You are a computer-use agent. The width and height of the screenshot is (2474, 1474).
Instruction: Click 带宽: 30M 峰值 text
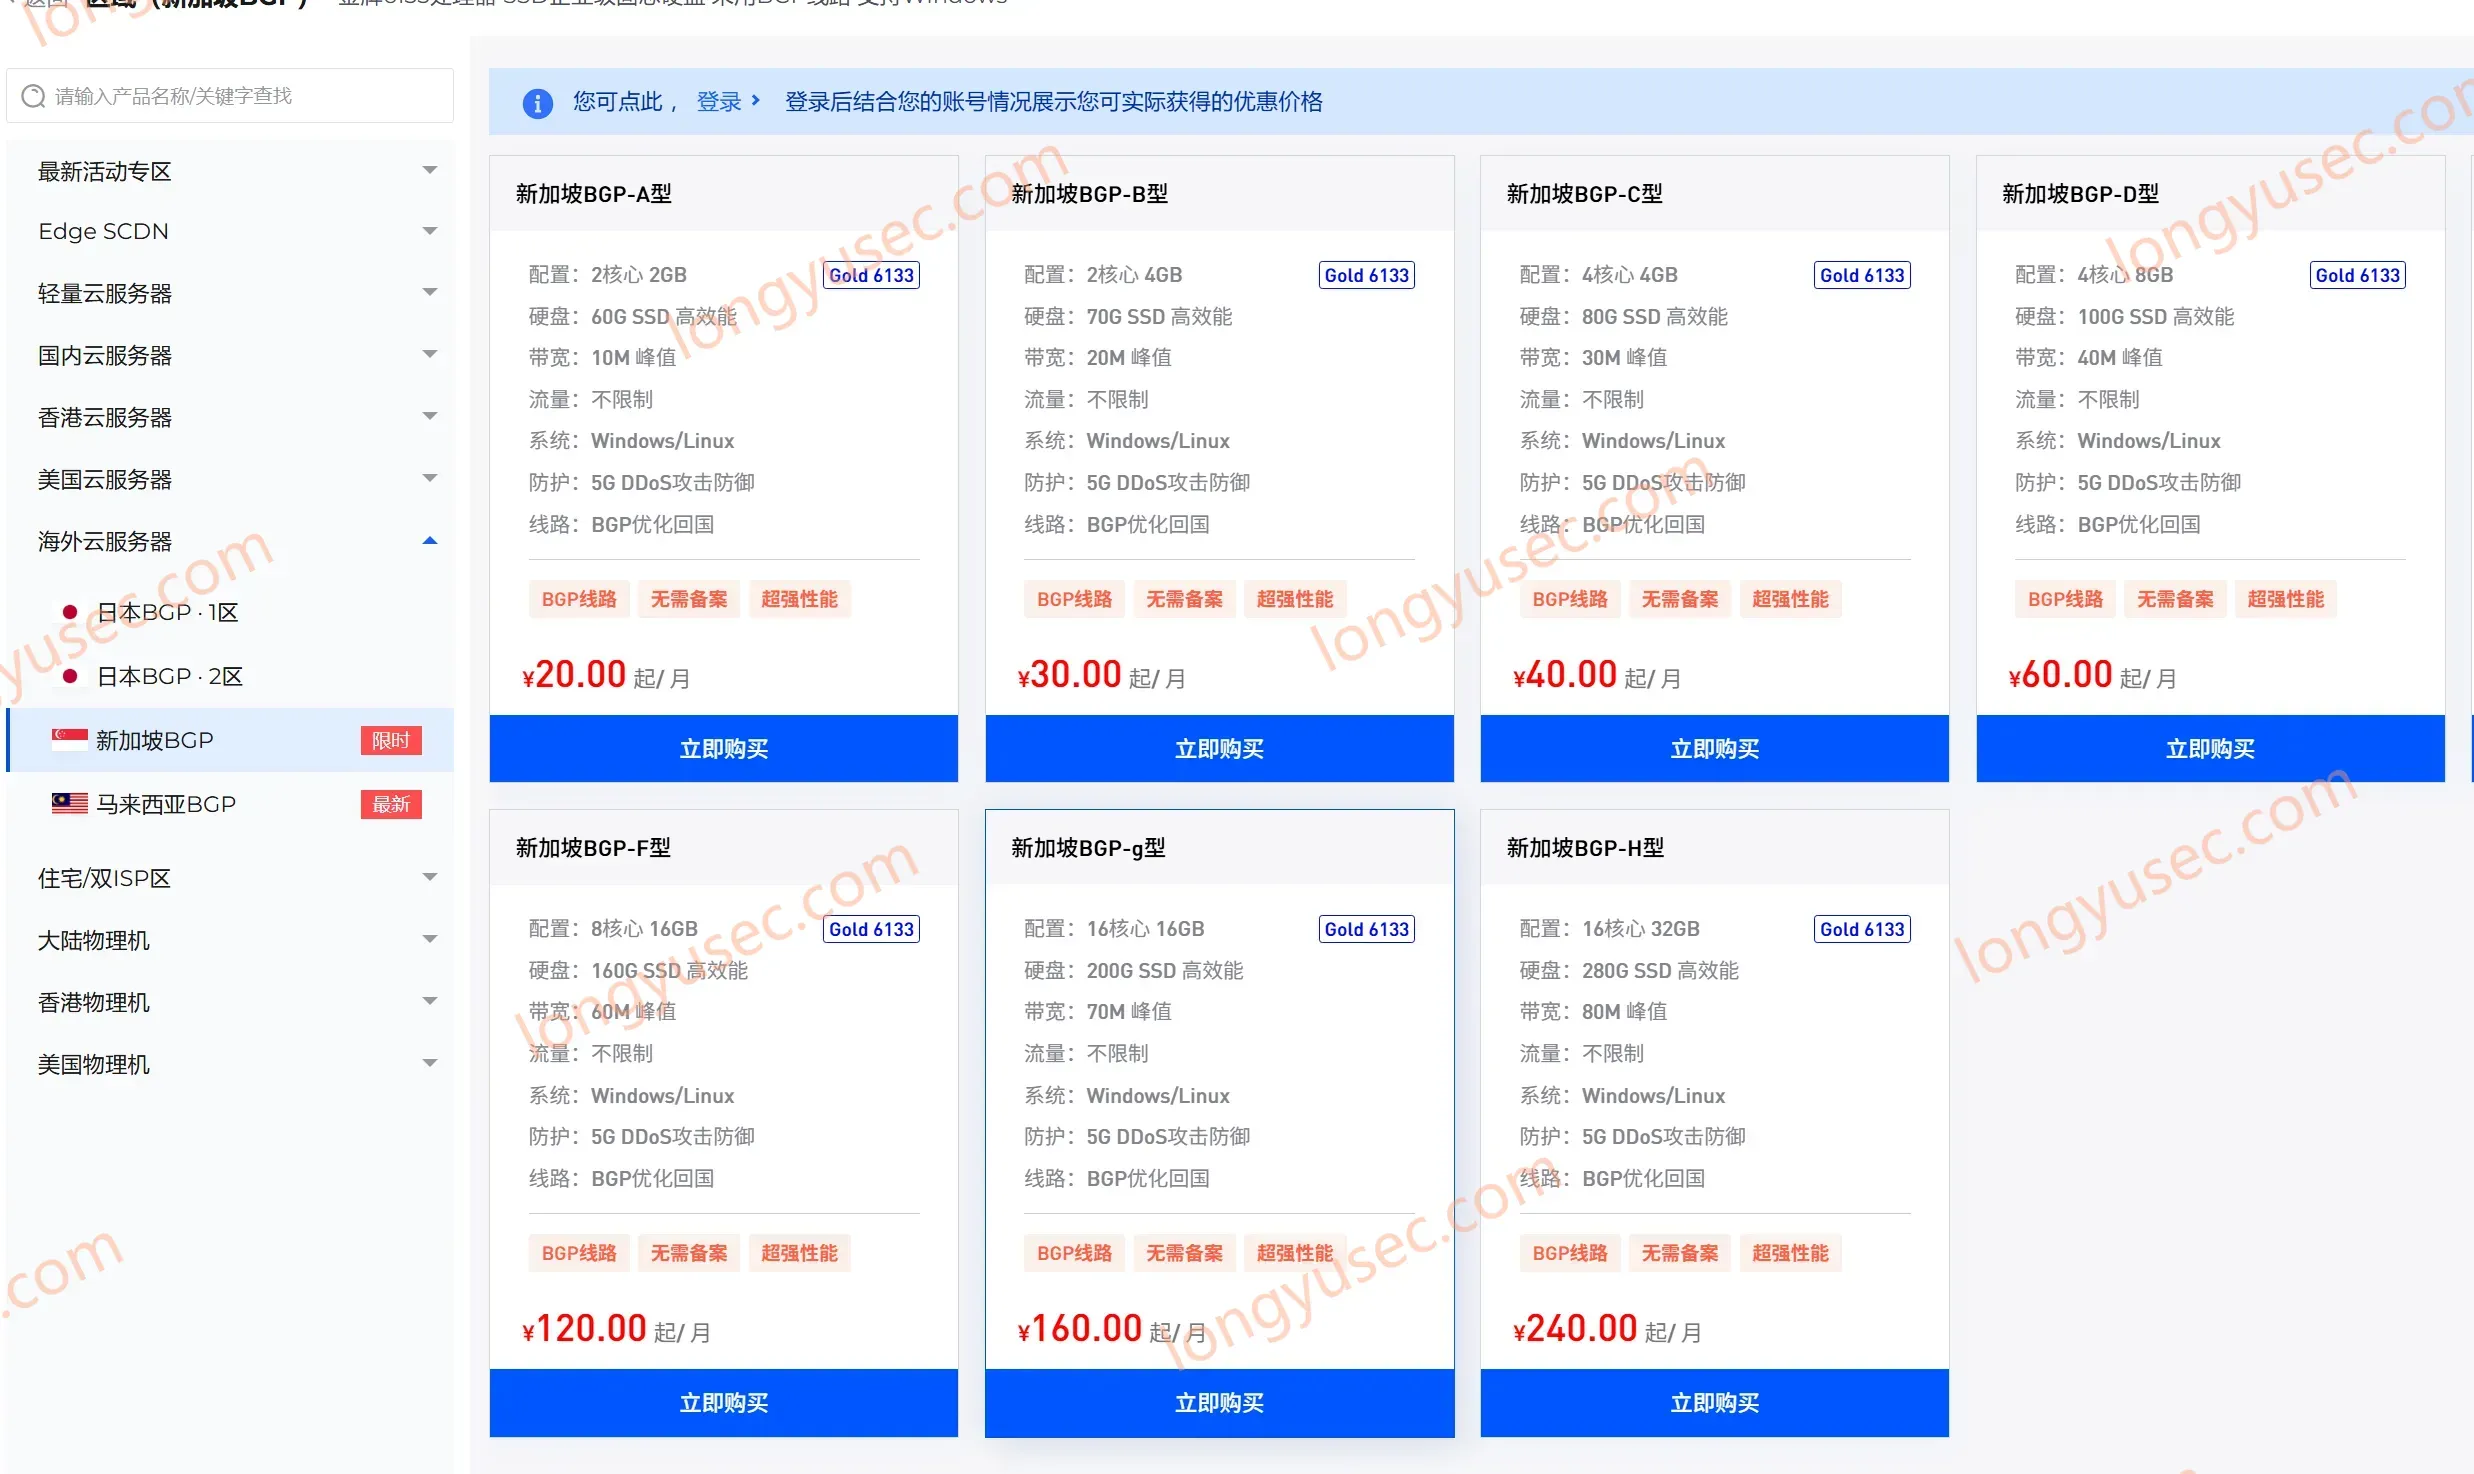click(x=1593, y=357)
